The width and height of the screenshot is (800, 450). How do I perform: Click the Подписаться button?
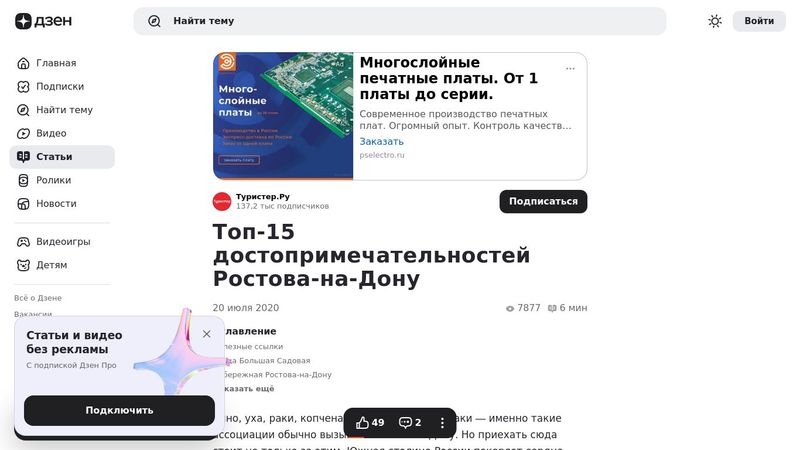tap(543, 202)
